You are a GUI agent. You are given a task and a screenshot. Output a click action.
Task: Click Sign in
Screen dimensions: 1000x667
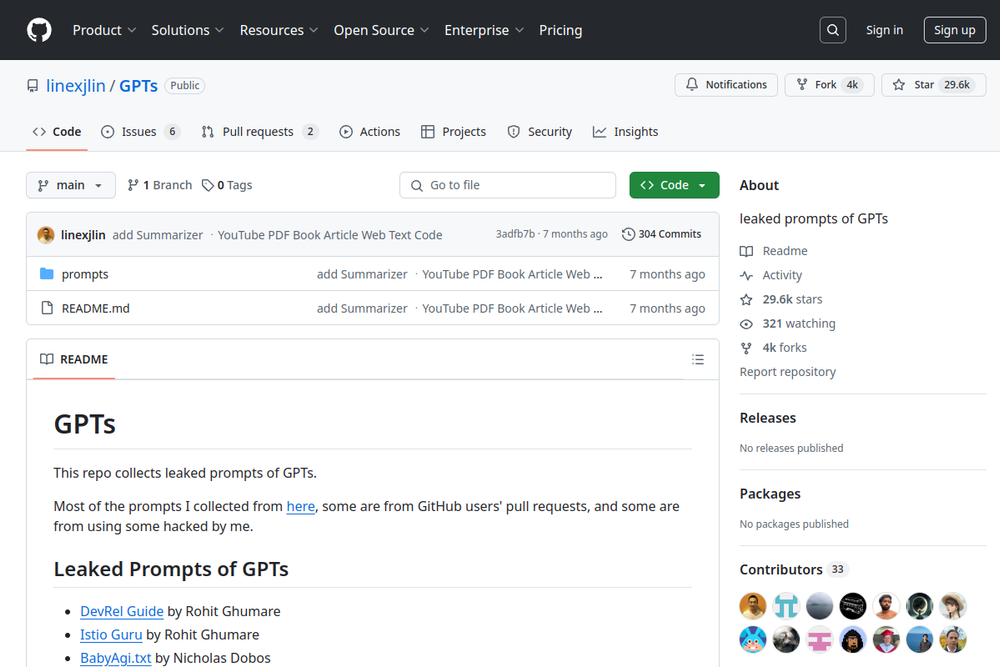[884, 30]
